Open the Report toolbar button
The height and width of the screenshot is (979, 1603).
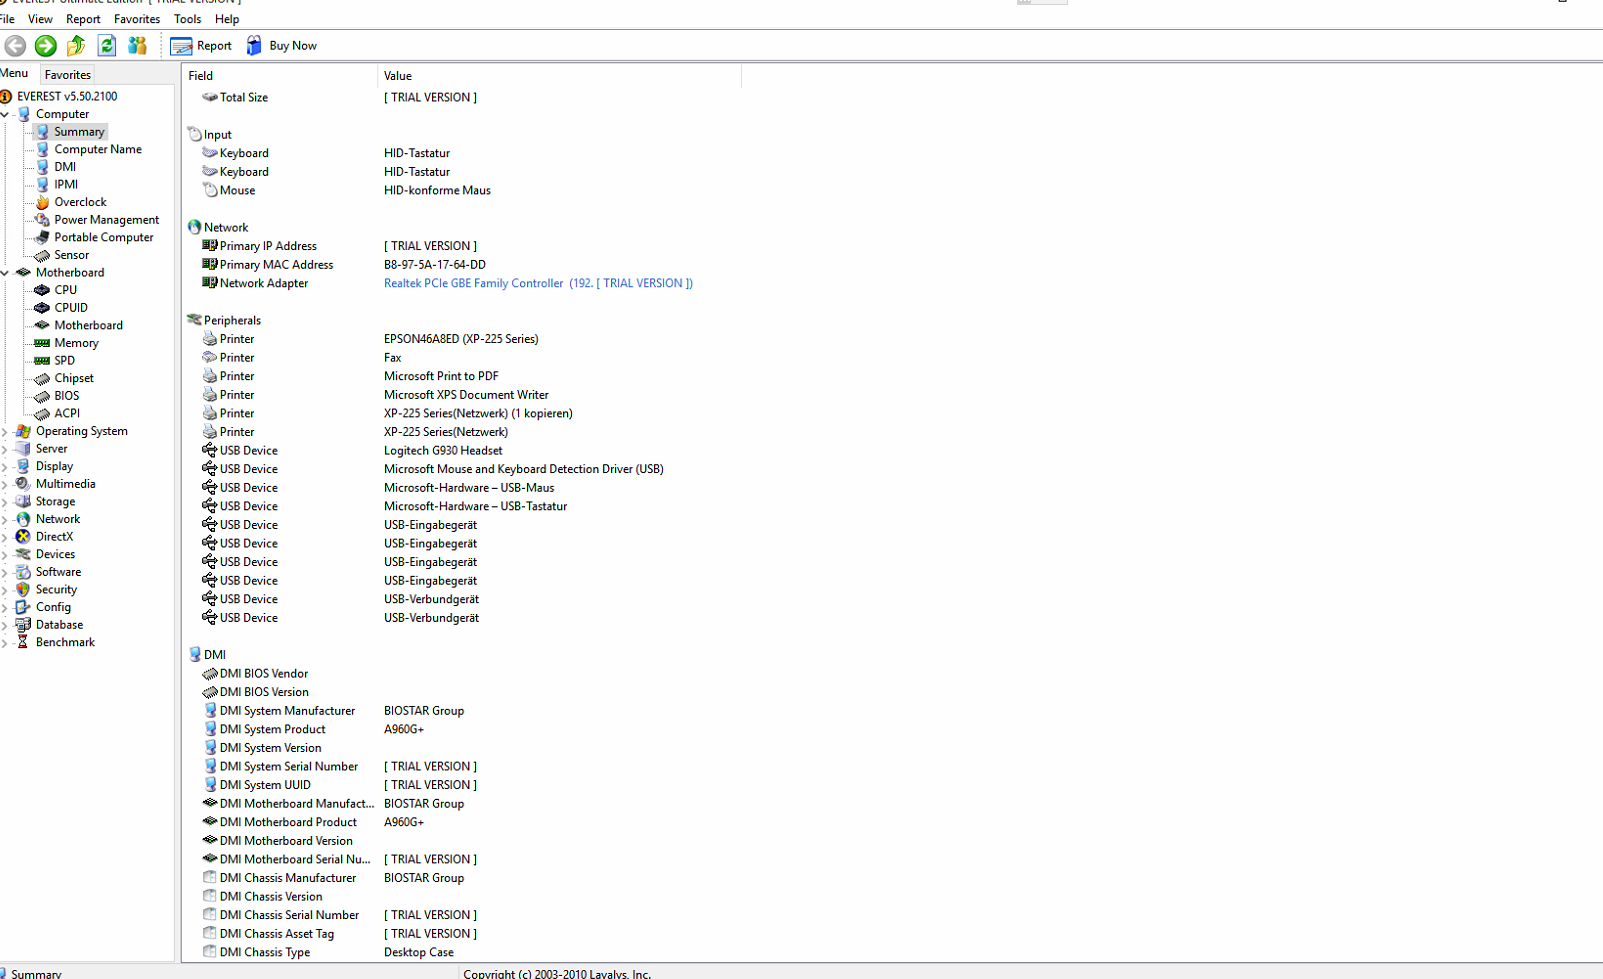201,46
